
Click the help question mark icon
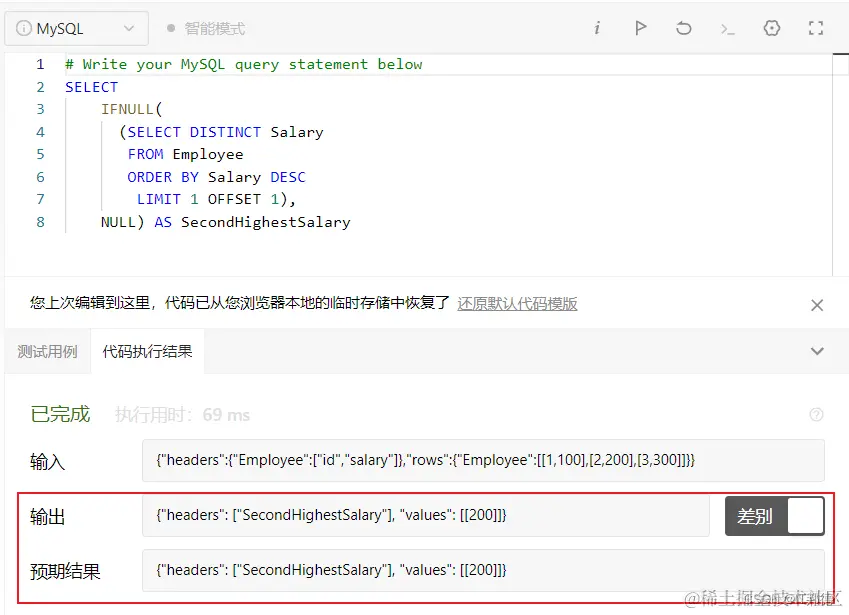pyautogui.click(x=817, y=415)
